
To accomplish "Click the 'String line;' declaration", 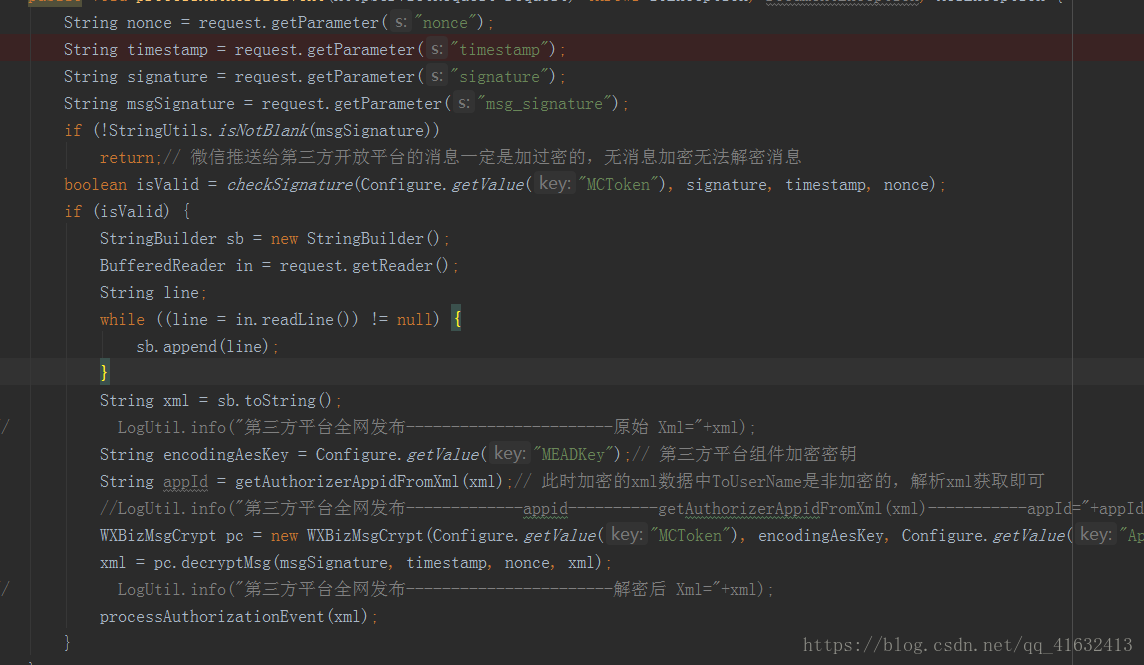I will coord(153,293).
